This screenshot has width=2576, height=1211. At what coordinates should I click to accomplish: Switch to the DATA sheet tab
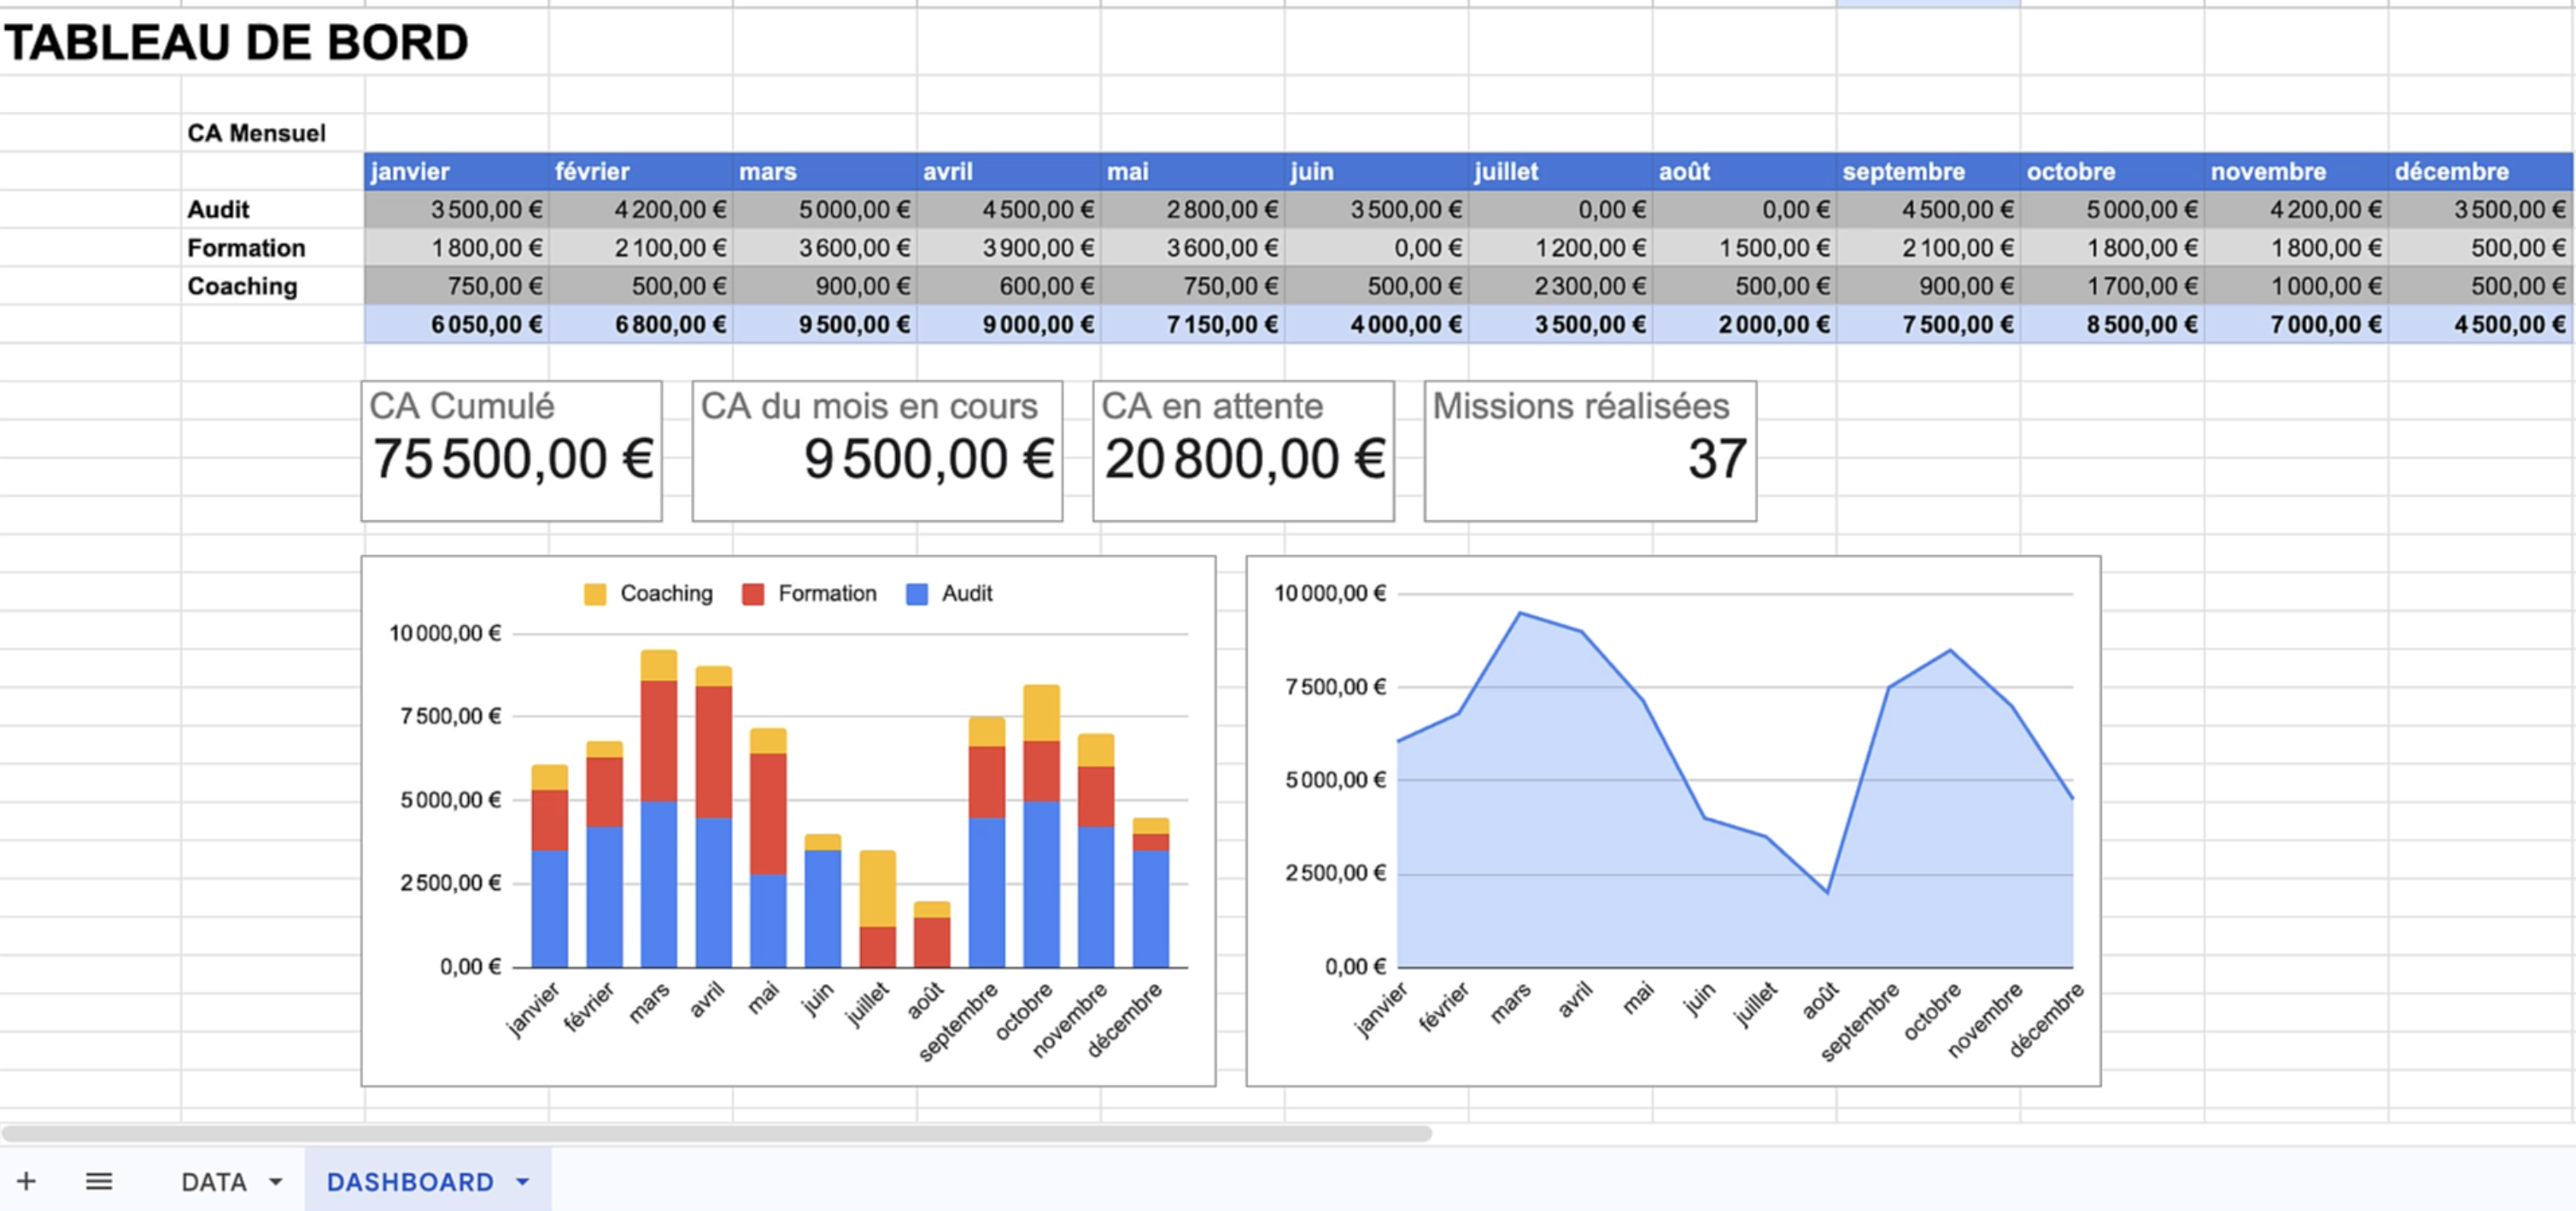click(x=213, y=1182)
